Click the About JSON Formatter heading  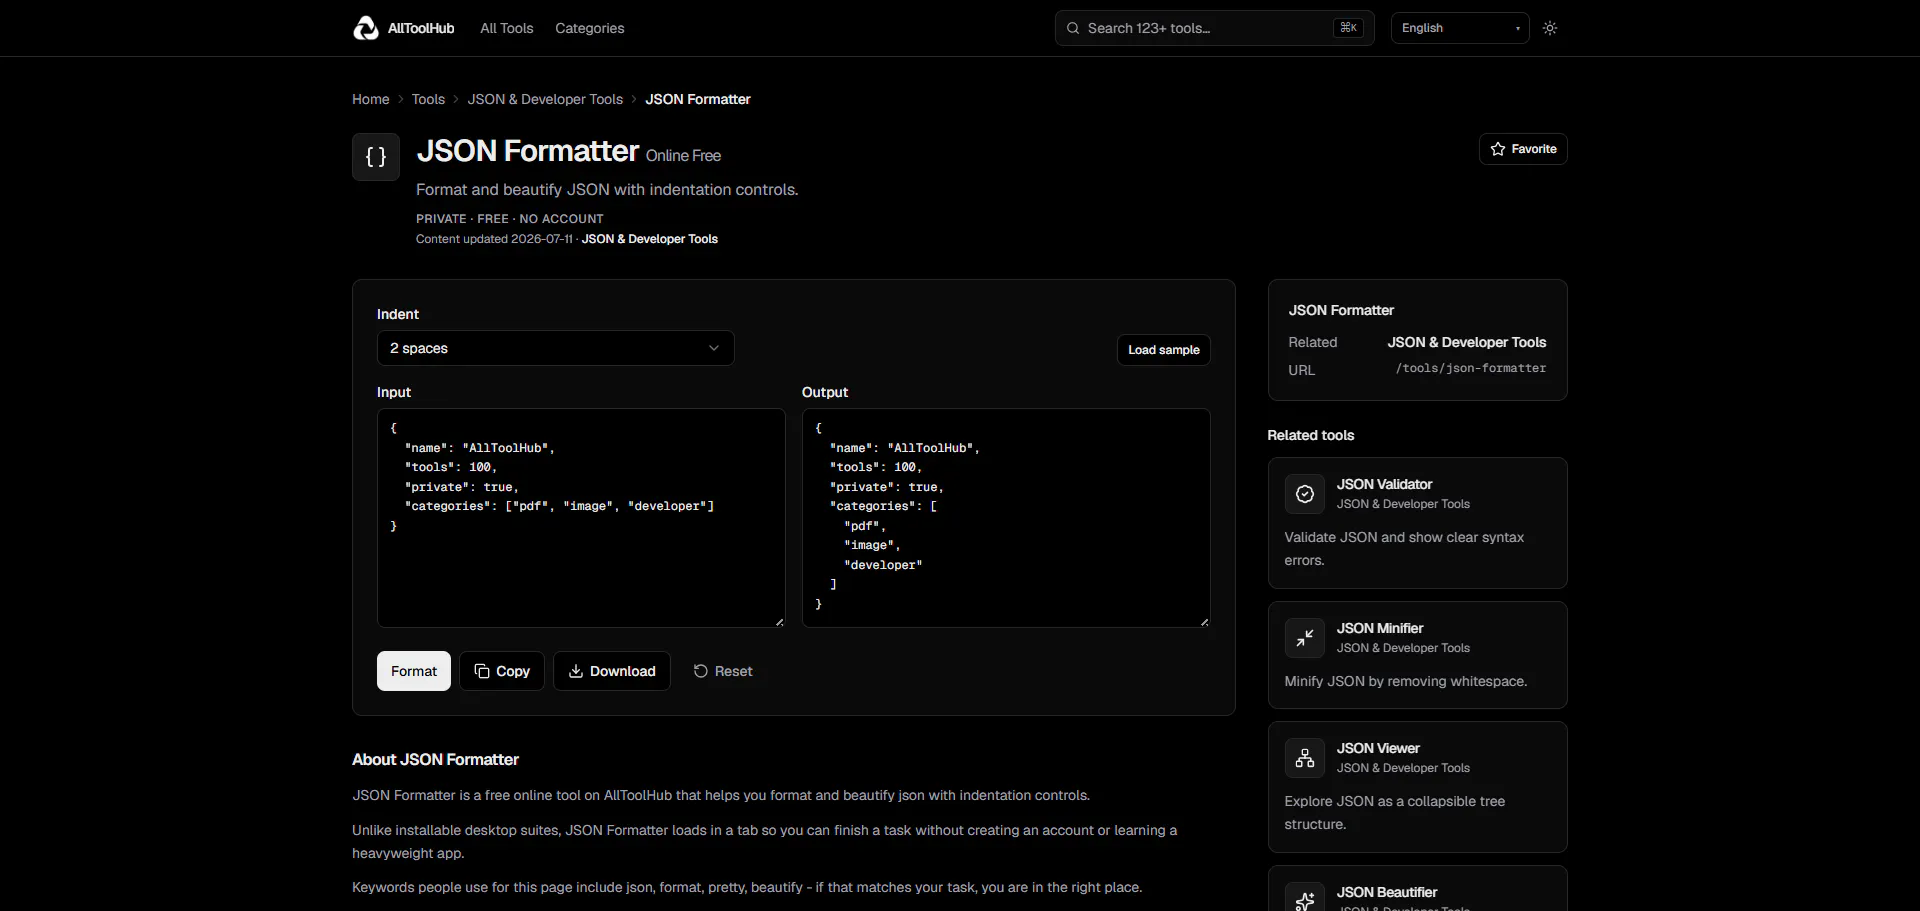pos(435,760)
